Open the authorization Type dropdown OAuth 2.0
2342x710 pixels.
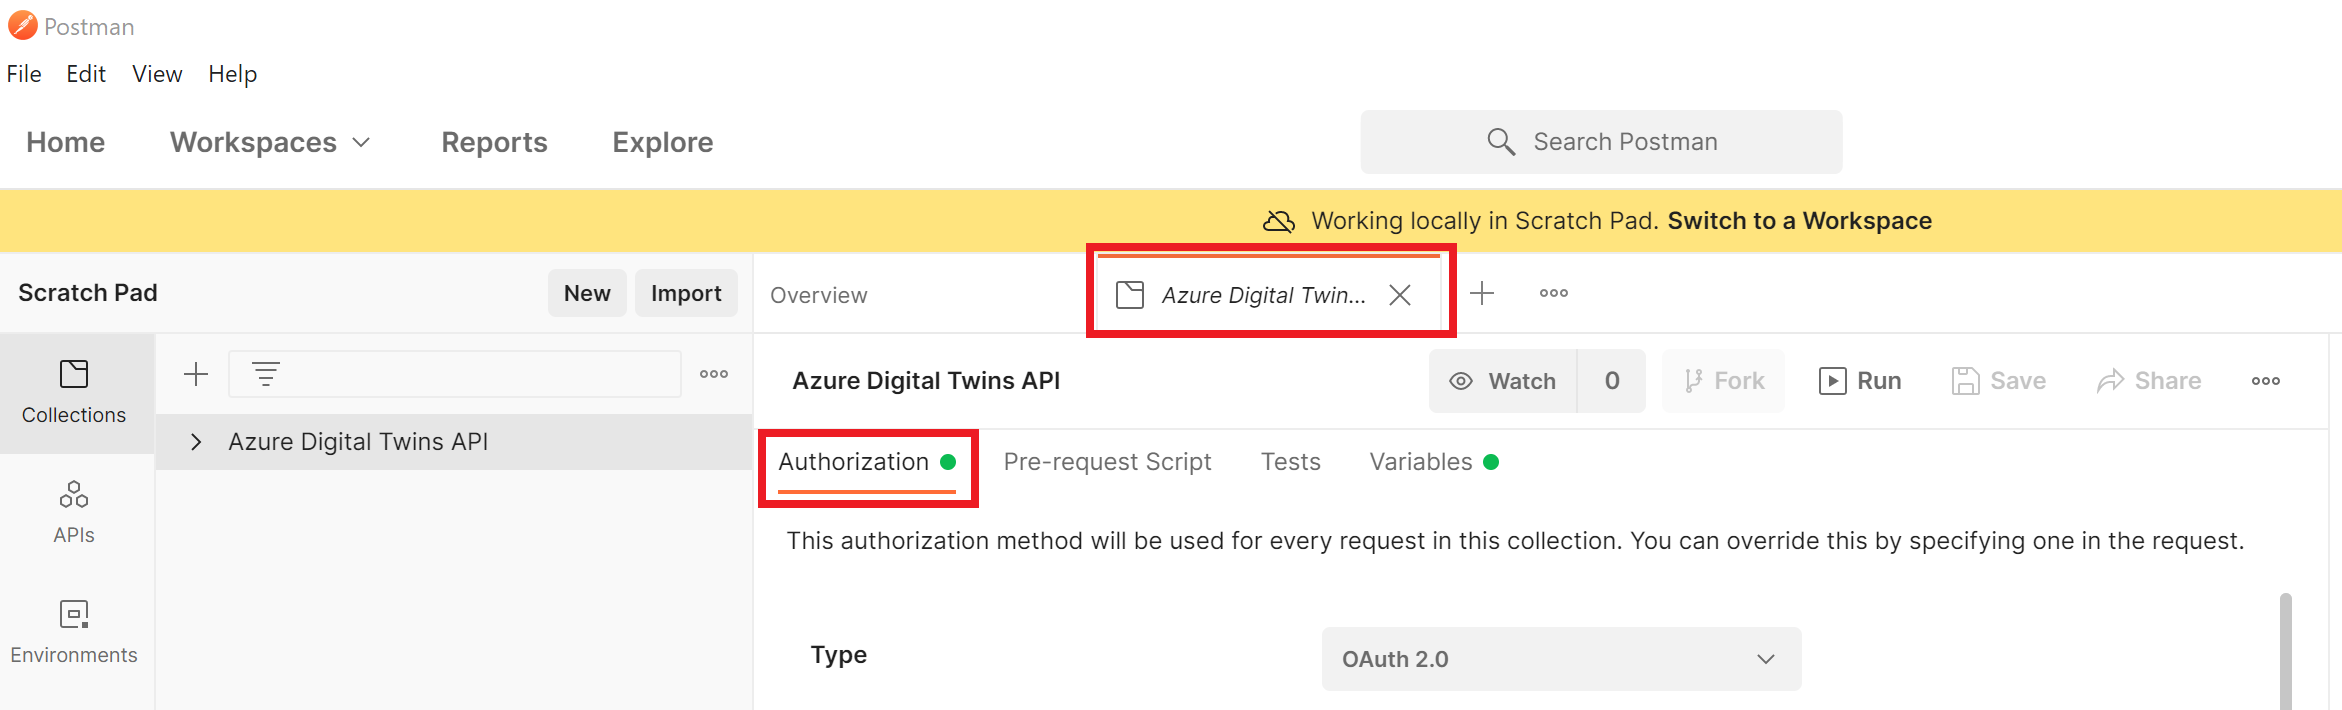coord(1561,659)
